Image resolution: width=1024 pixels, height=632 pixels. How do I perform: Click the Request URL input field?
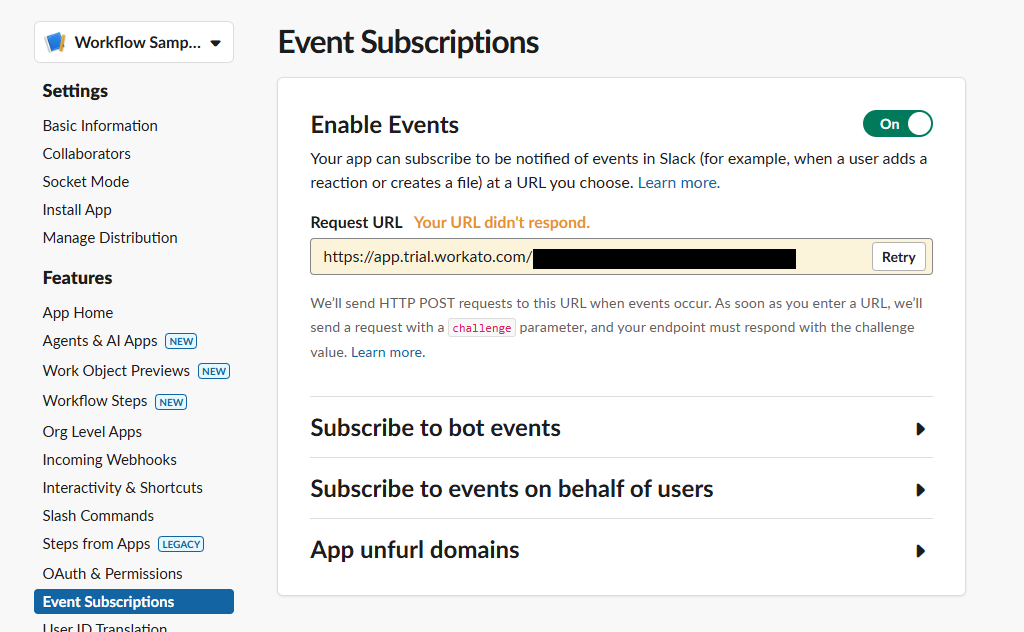click(590, 257)
